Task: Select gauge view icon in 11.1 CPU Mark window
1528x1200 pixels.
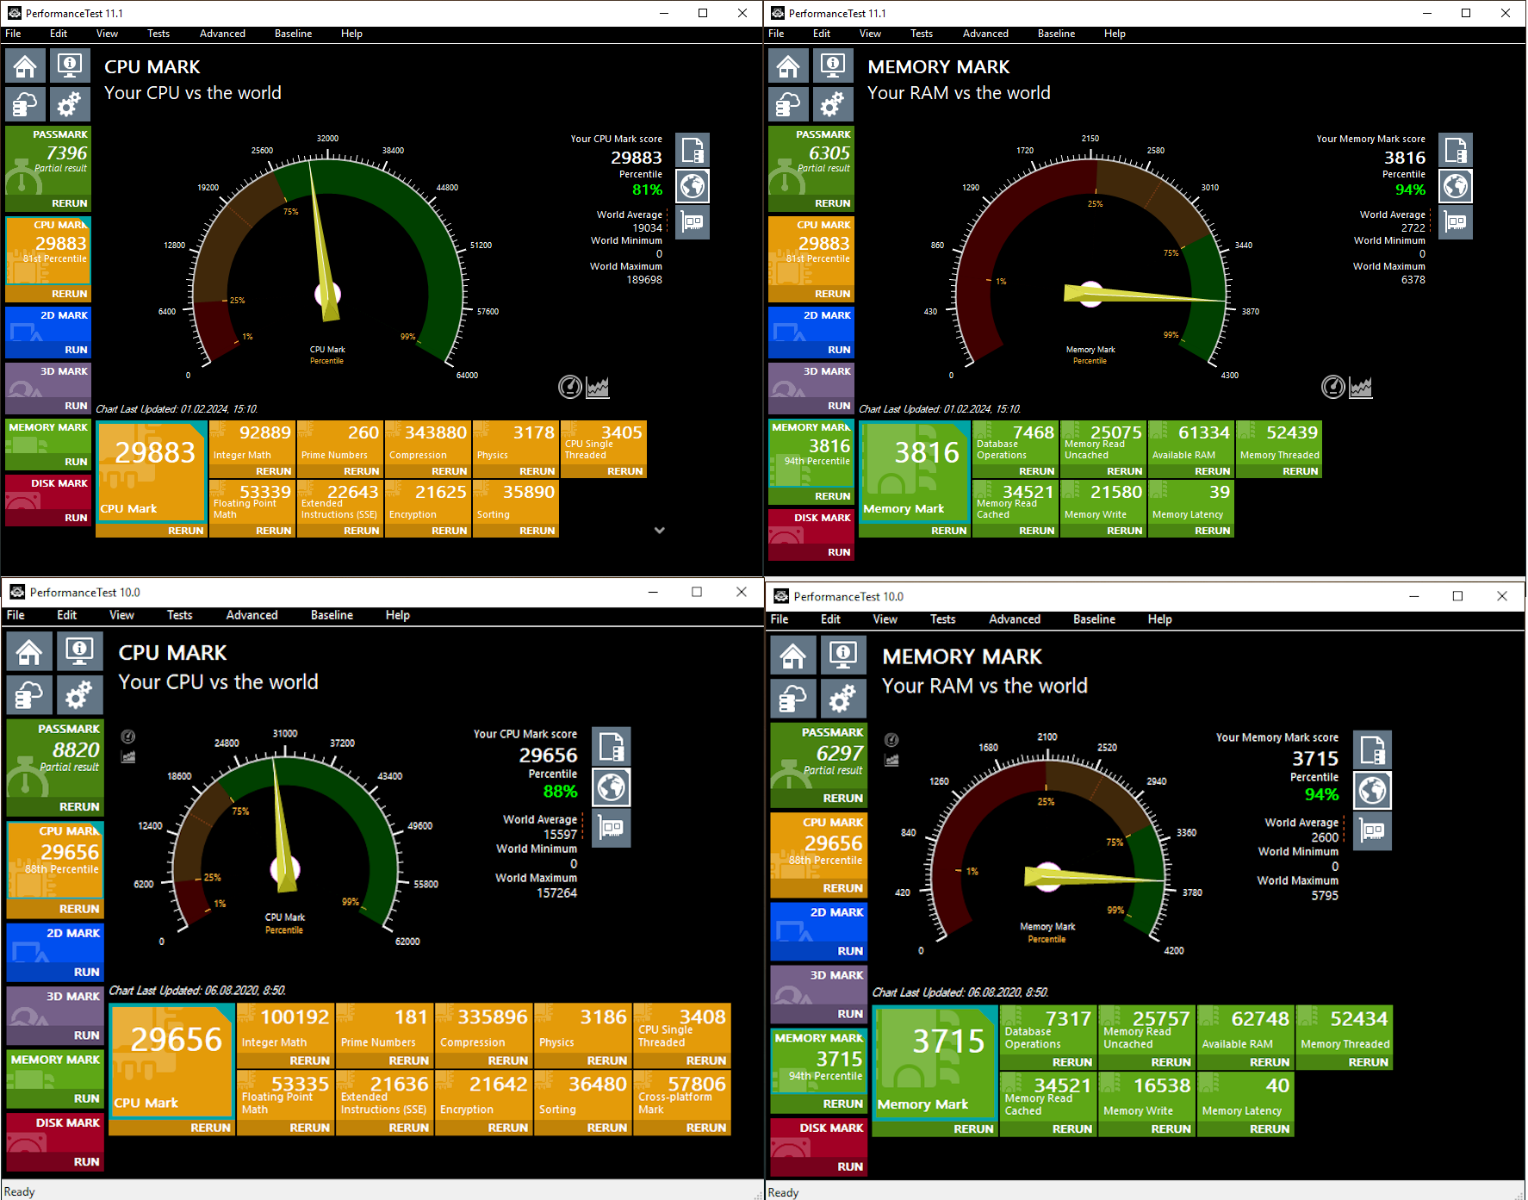Action: 570,387
